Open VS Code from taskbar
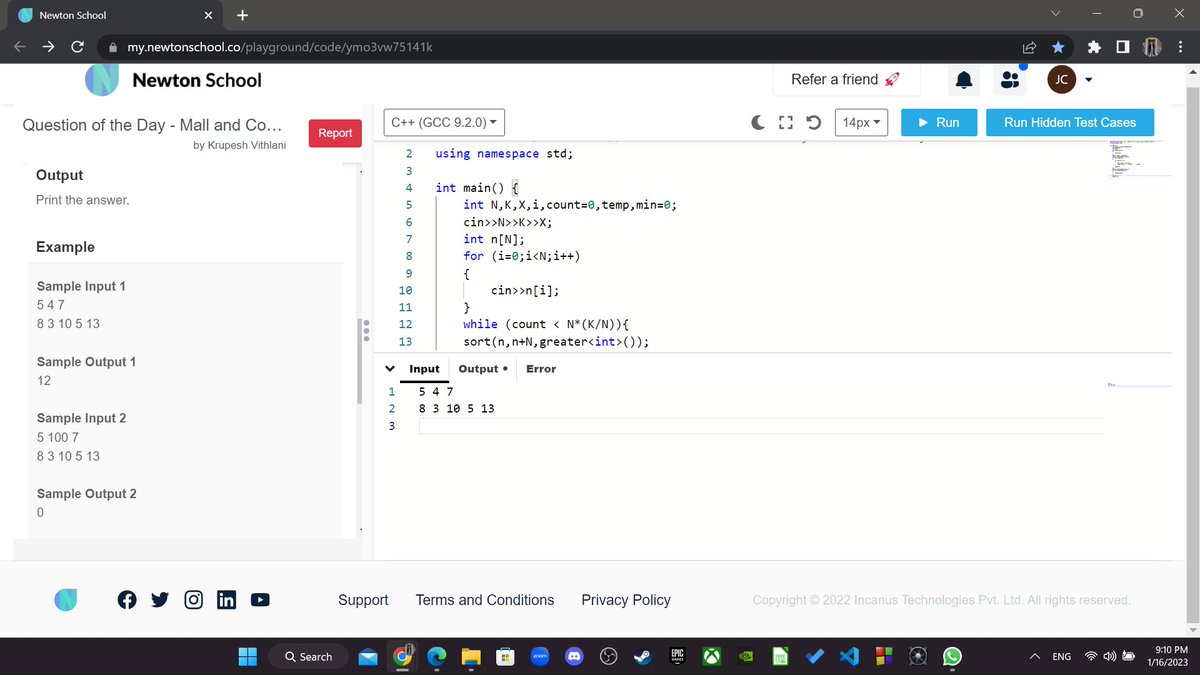 pos(850,656)
